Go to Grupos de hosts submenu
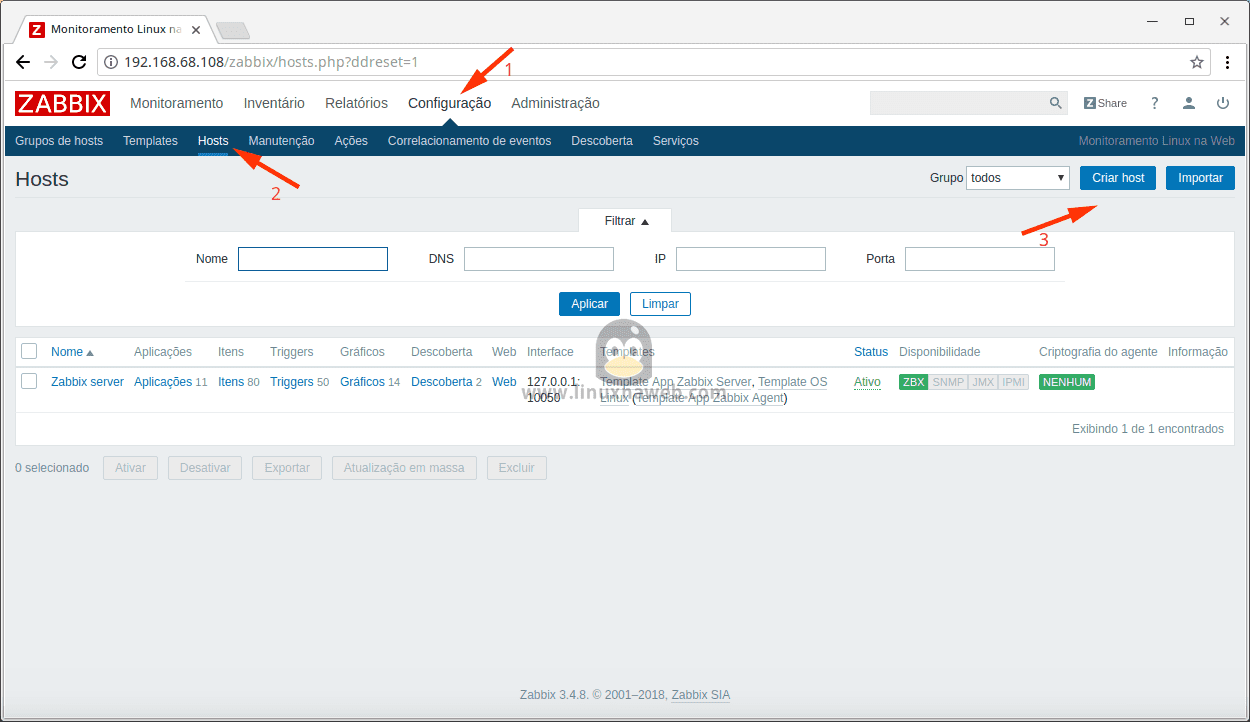Viewport: 1250px width, 722px height. pos(59,141)
